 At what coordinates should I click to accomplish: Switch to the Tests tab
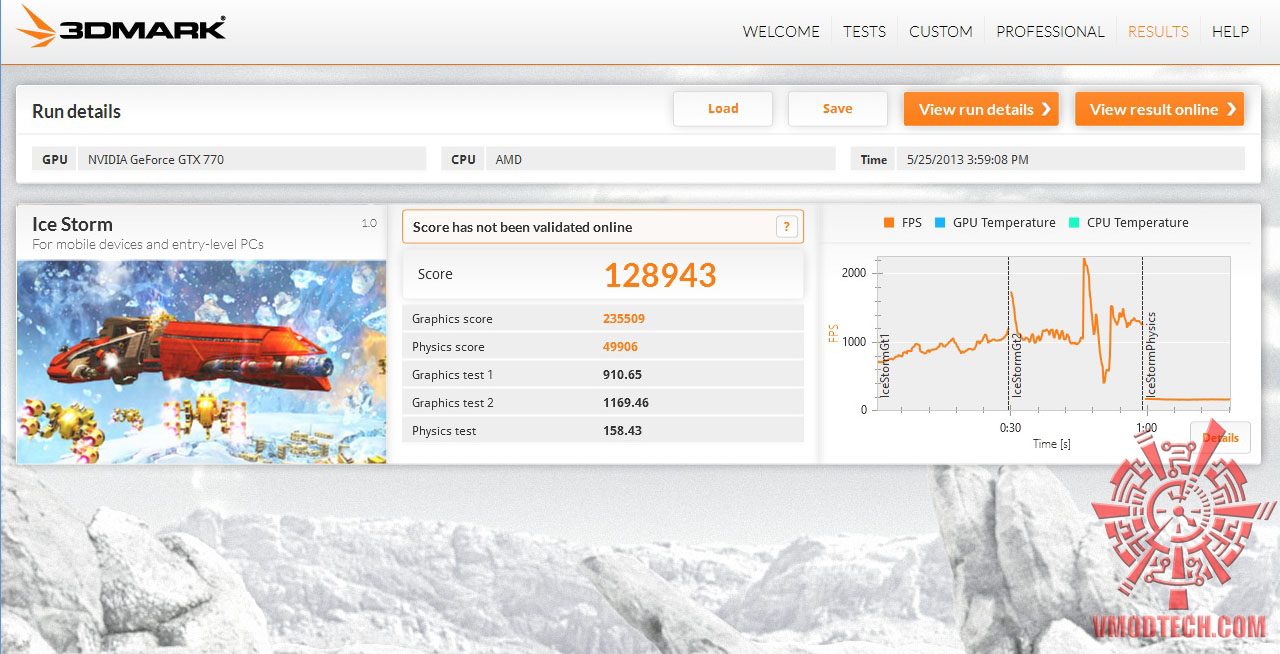(x=864, y=32)
